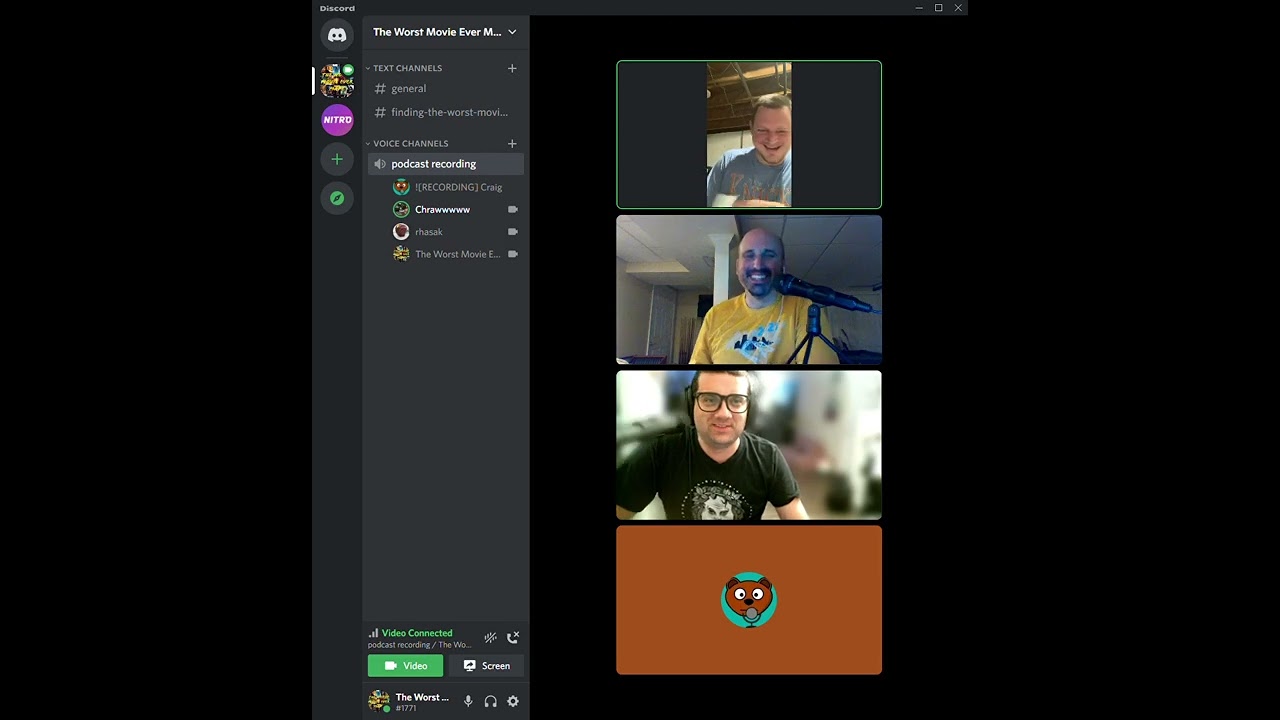Click rhasak avatar in voice list
Screen dimensions: 1280x720
click(x=401, y=231)
